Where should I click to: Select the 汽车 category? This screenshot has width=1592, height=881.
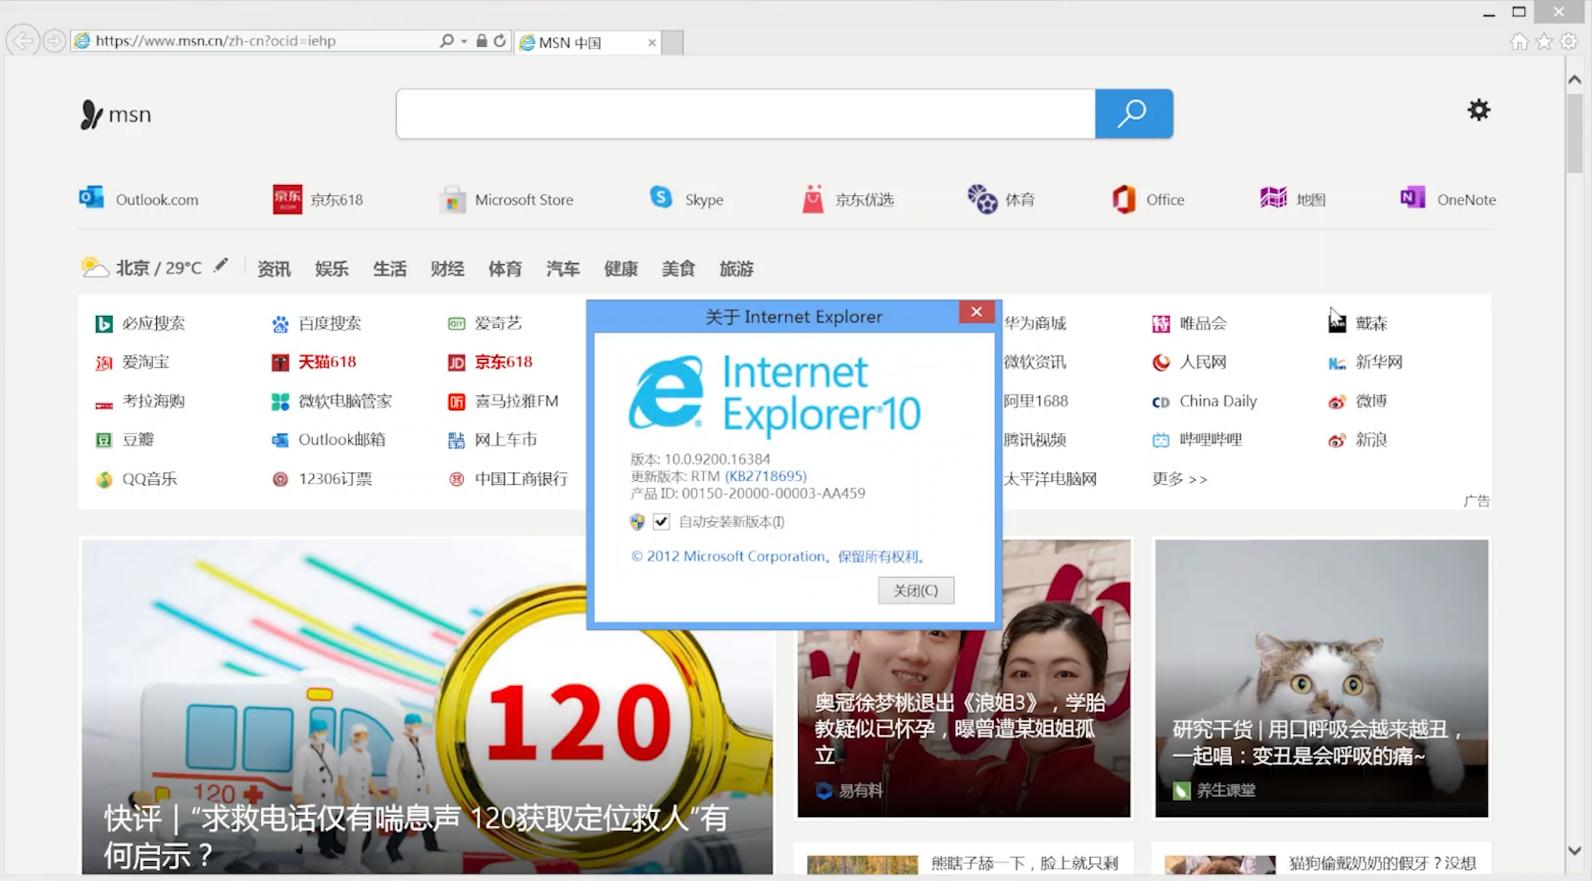[x=562, y=268]
